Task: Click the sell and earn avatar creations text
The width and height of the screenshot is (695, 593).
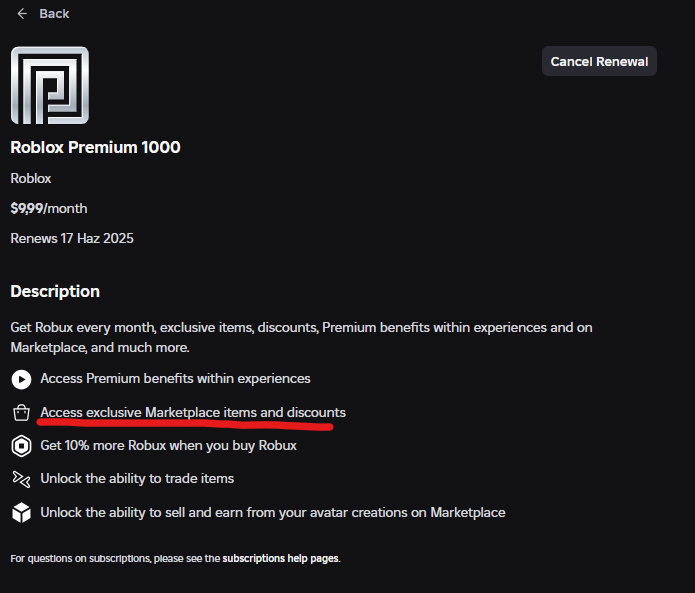Action: [272, 513]
